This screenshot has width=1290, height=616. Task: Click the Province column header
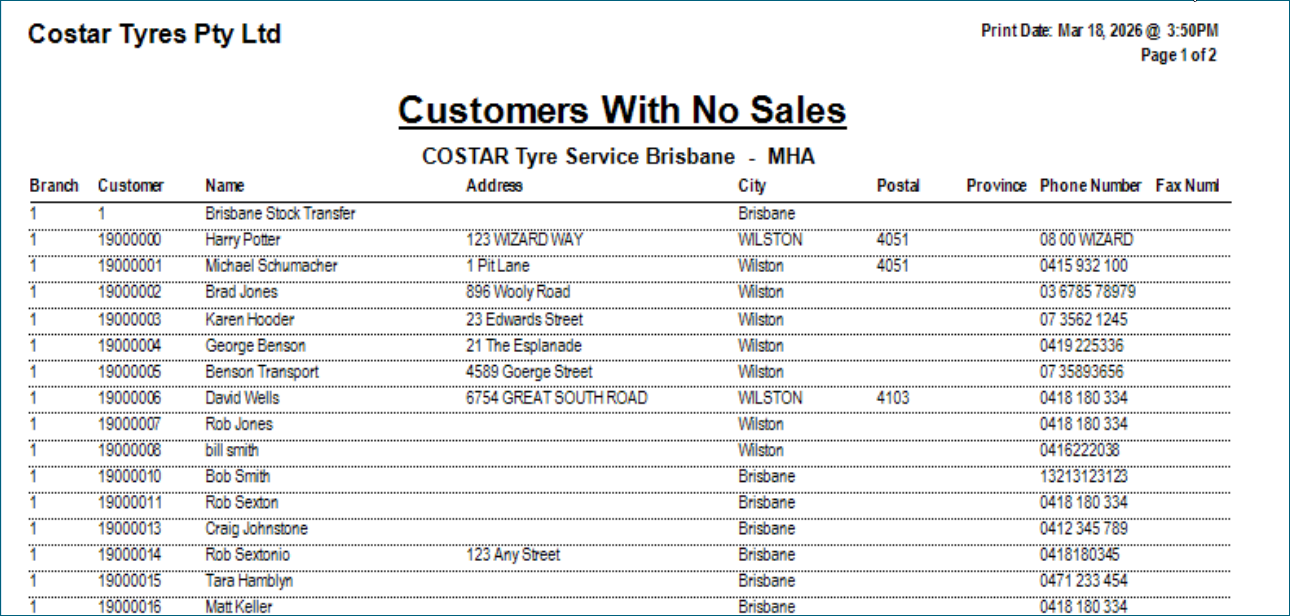pyautogui.click(x=996, y=186)
